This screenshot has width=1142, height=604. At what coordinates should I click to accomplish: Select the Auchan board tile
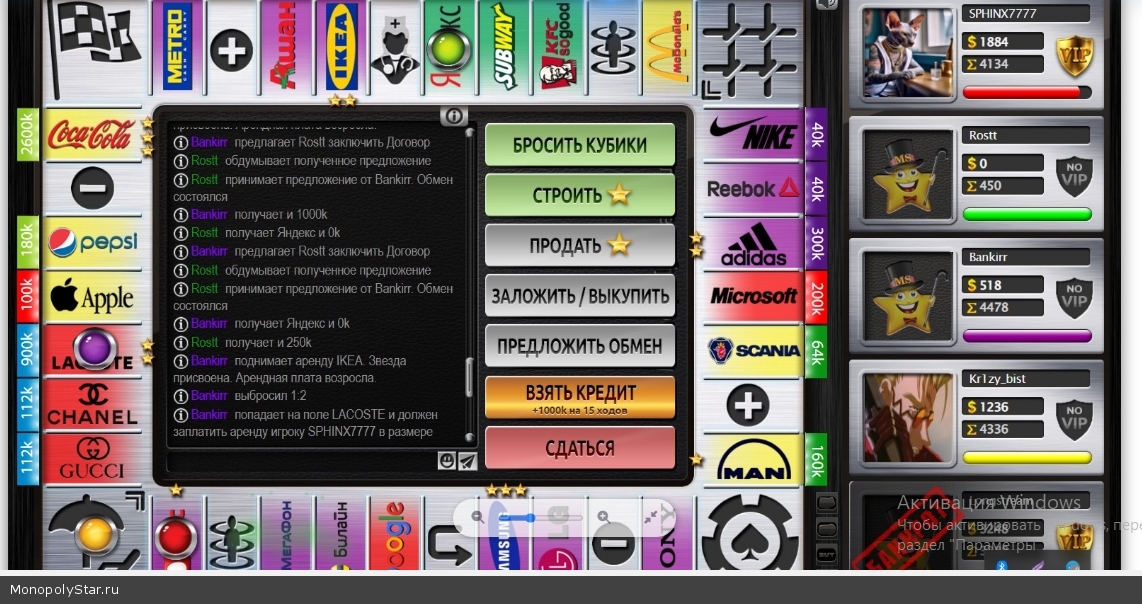pyautogui.click(x=286, y=47)
